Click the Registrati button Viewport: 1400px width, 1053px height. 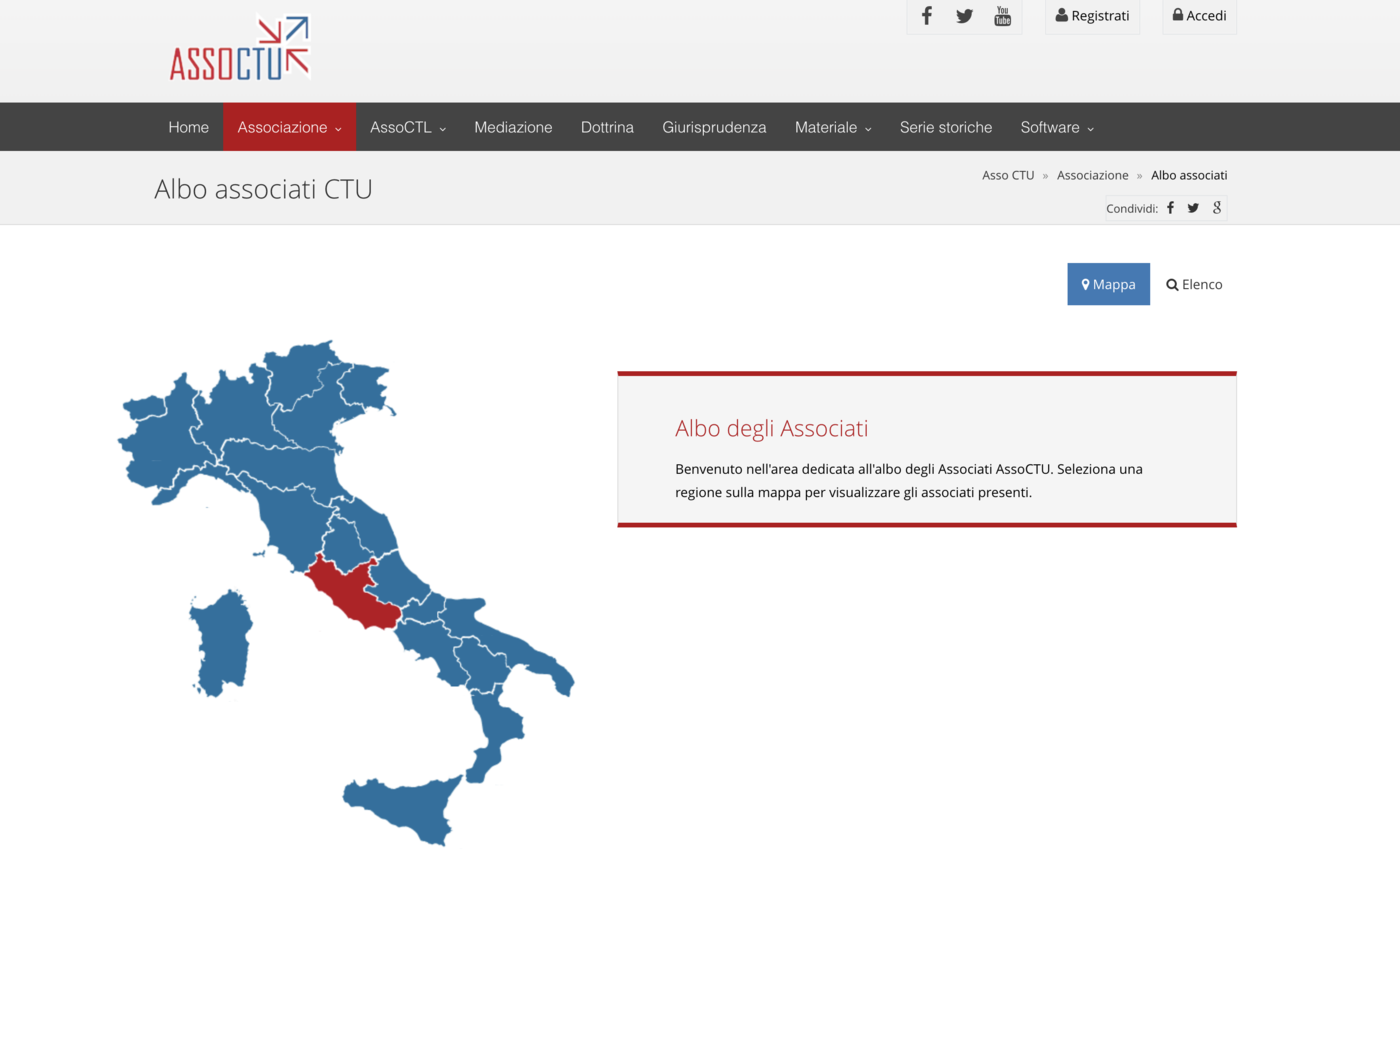1092,16
